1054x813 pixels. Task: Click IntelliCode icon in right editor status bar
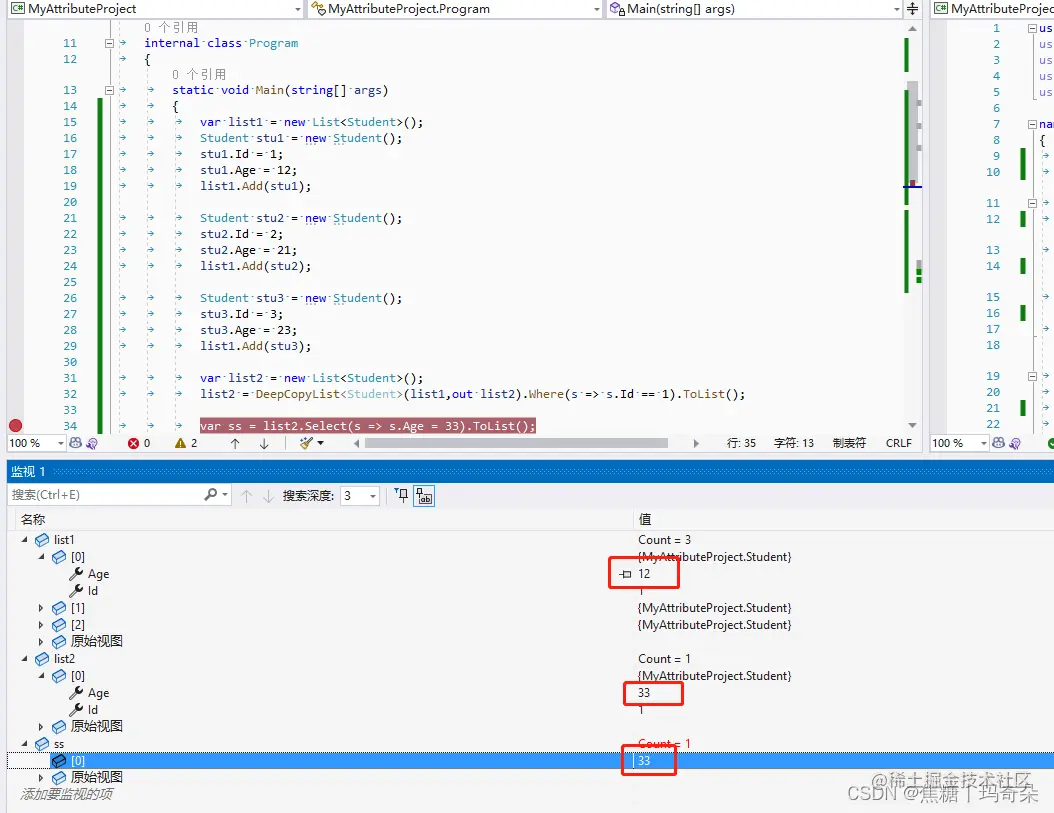1015,443
